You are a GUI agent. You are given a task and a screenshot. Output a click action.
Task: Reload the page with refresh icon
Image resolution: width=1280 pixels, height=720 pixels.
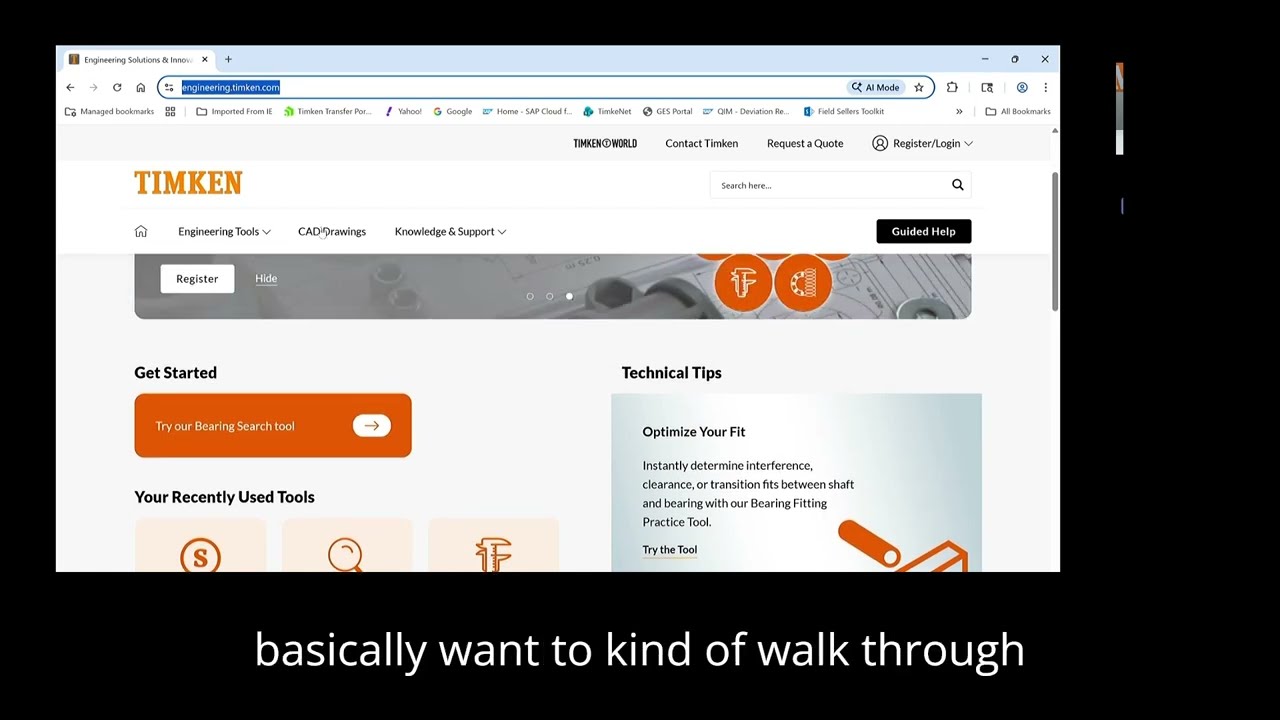tap(117, 87)
